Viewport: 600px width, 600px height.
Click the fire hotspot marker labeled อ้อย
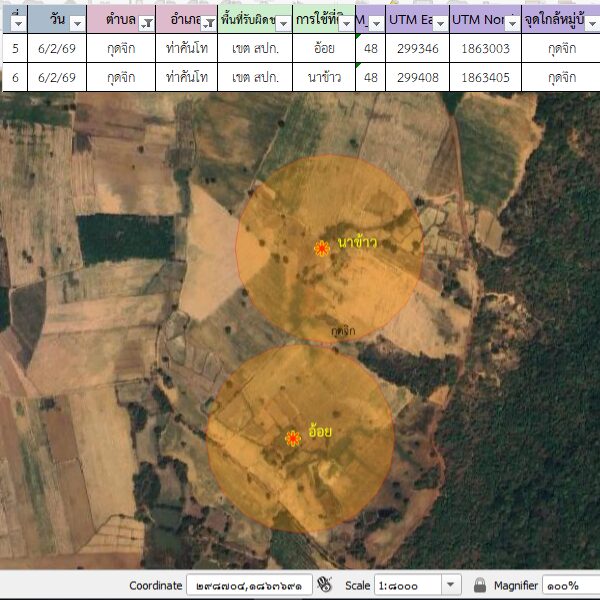[292, 438]
